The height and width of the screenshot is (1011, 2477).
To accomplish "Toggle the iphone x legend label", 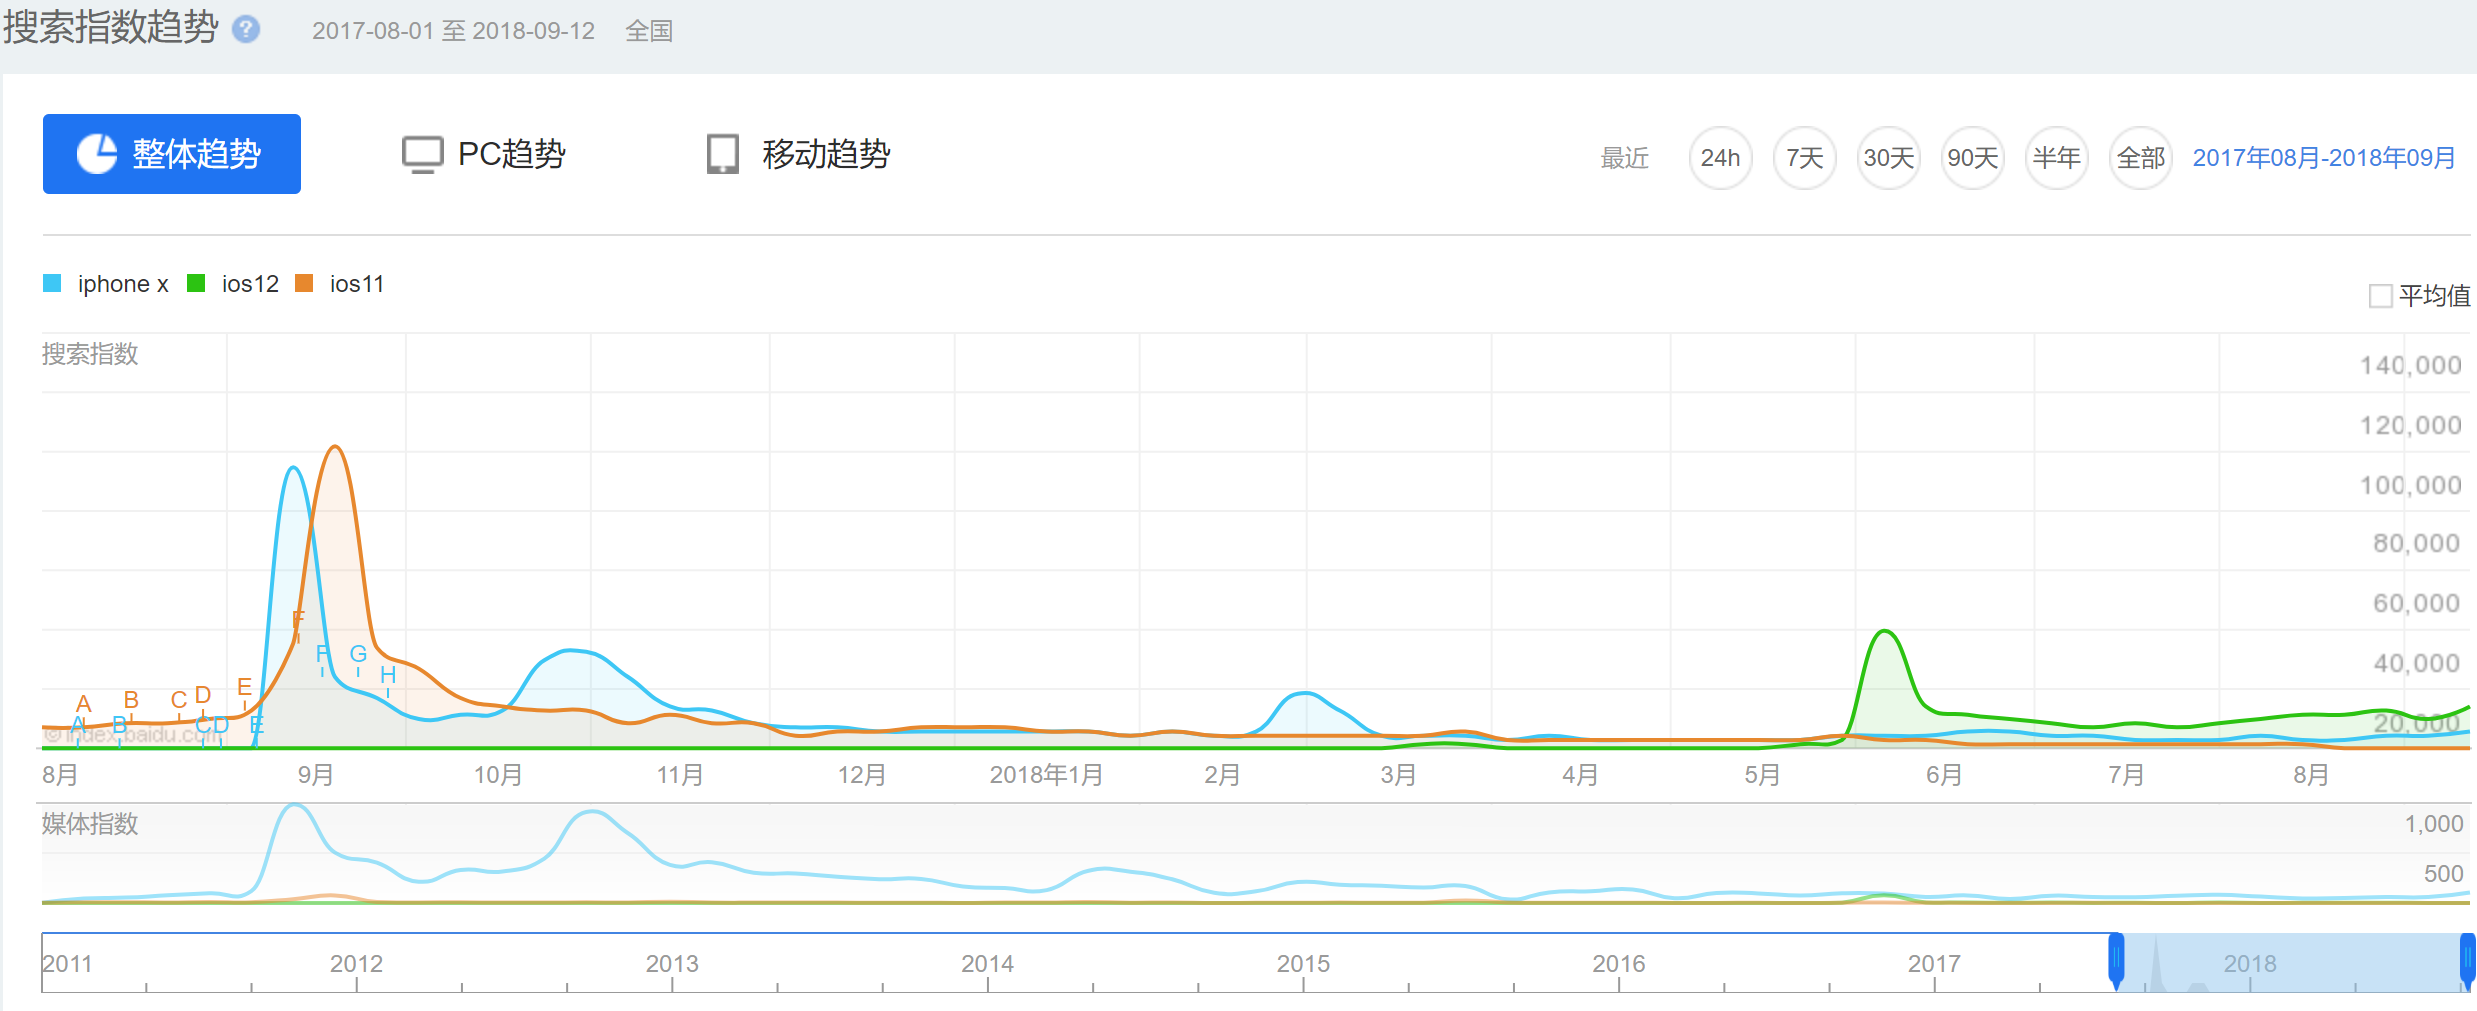I will point(123,284).
